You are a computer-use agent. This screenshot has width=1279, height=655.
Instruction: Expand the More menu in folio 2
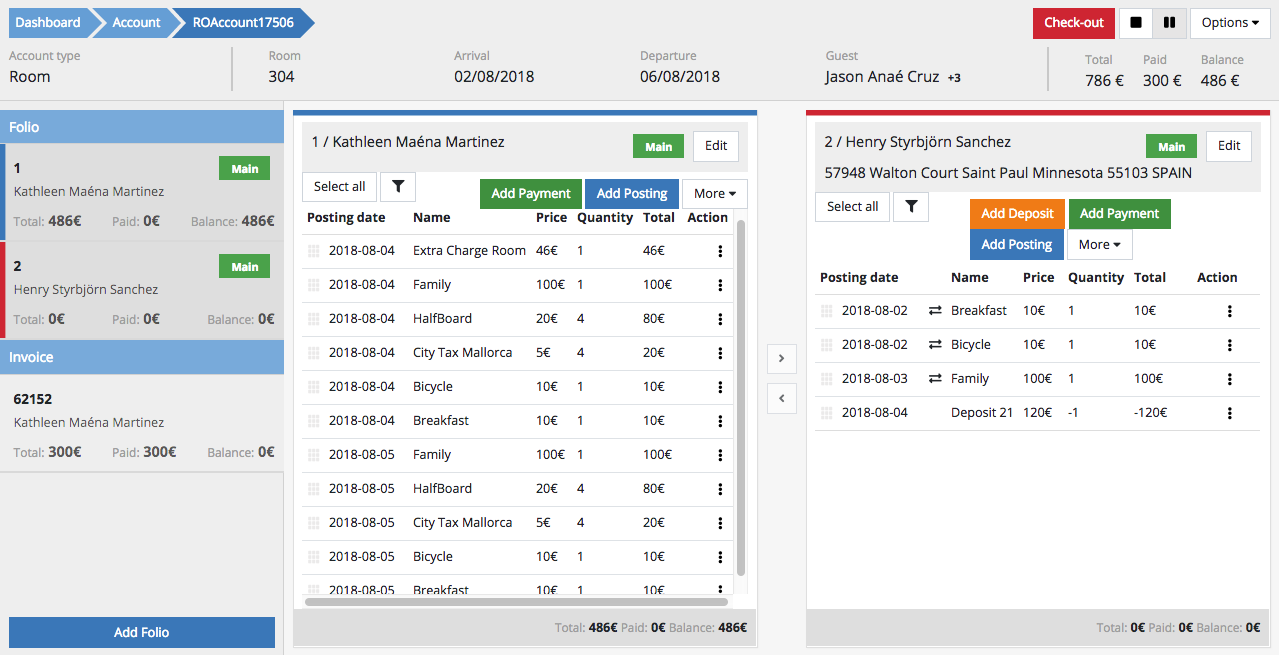[x=1099, y=245]
